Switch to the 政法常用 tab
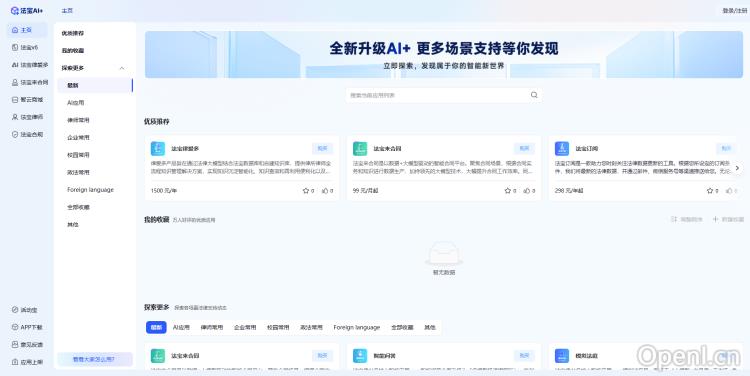Screen dimensions: 750x376 [311, 327]
